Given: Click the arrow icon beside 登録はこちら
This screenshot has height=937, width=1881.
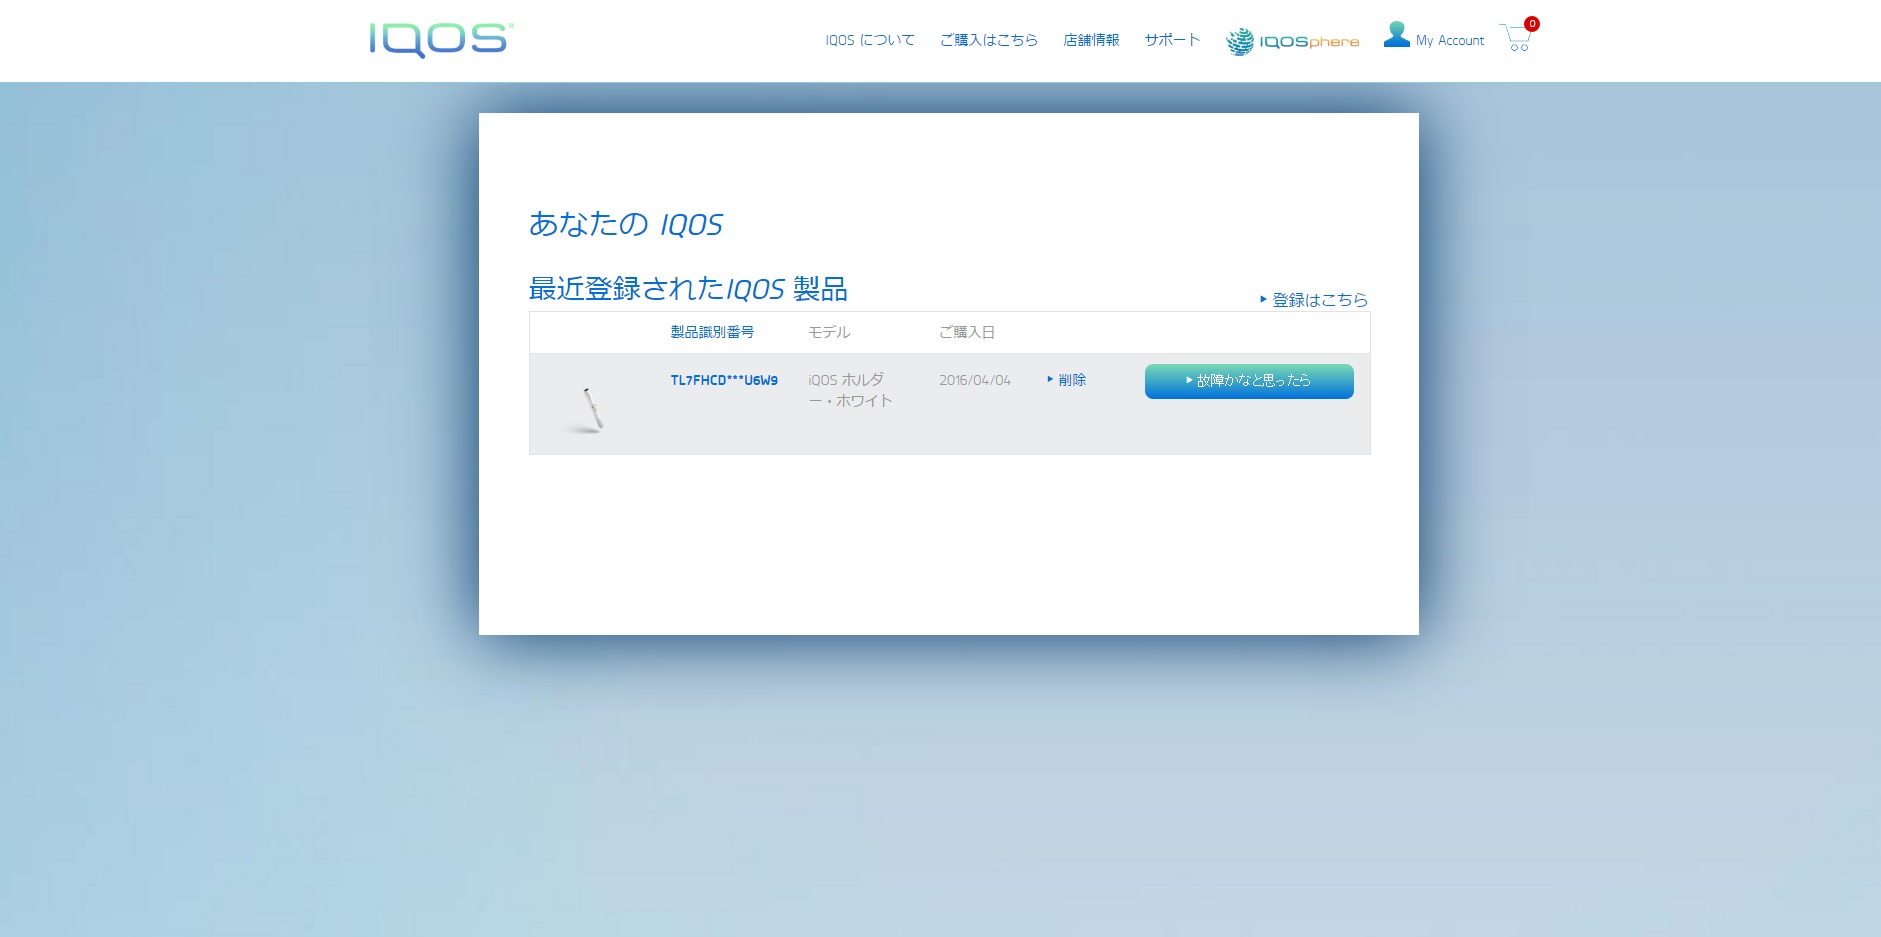Looking at the screenshot, I should point(1262,299).
